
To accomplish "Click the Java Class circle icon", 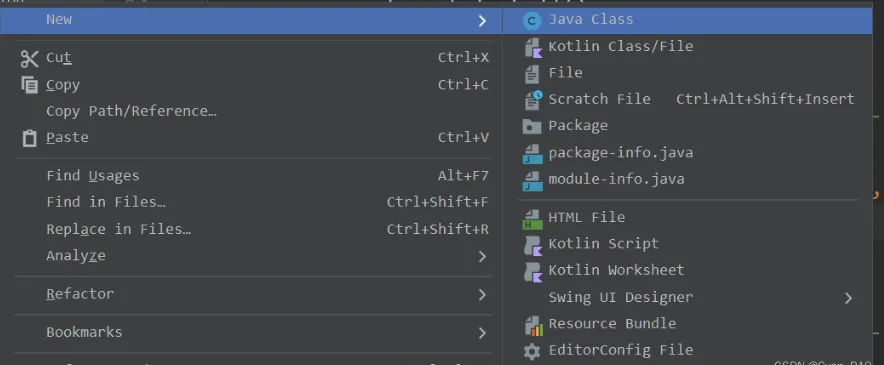I will (x=532, y=21).
